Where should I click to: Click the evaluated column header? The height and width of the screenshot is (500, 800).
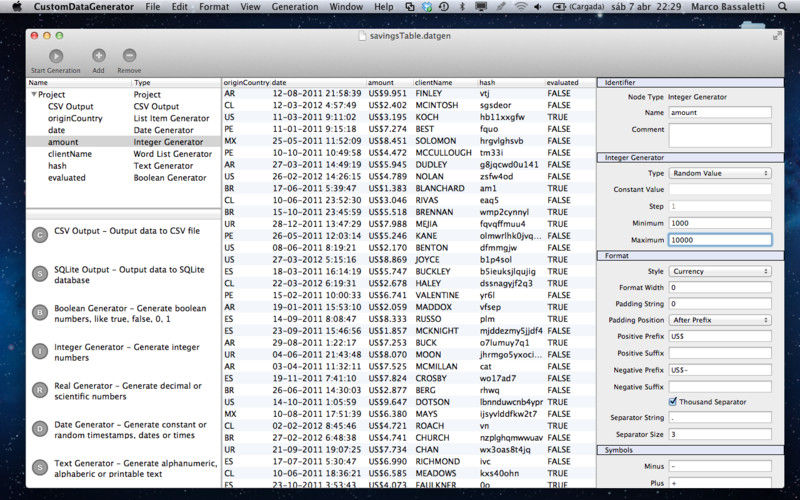pos(570,82)
